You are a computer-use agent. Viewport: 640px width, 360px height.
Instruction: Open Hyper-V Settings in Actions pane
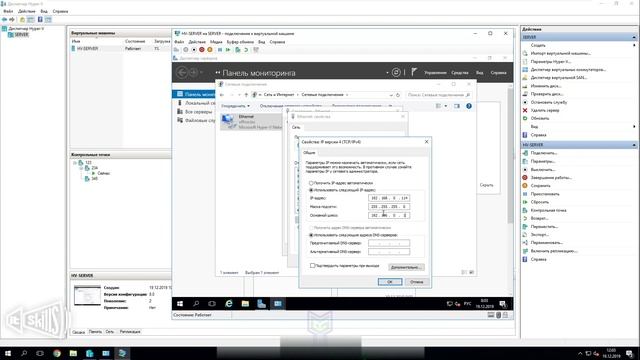point(550,62)
